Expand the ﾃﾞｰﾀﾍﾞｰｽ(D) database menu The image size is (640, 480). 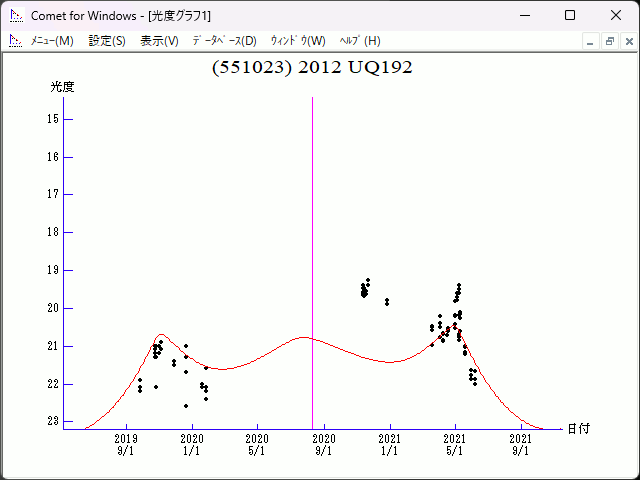[224, 41]
